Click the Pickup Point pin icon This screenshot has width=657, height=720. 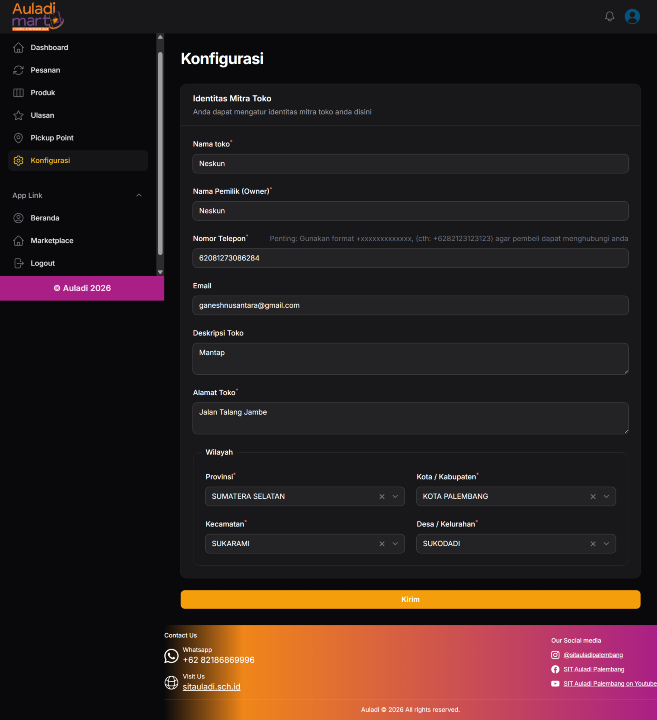tap(18, 138)
